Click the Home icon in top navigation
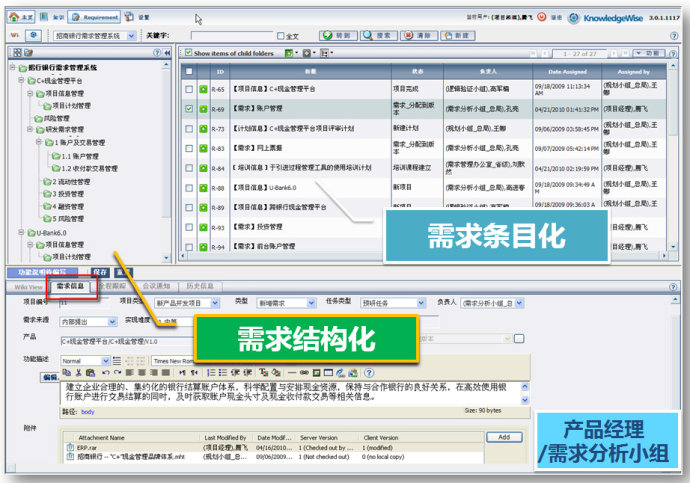Image resolution: width=690 pixels, height=483 pixels. 20,17
